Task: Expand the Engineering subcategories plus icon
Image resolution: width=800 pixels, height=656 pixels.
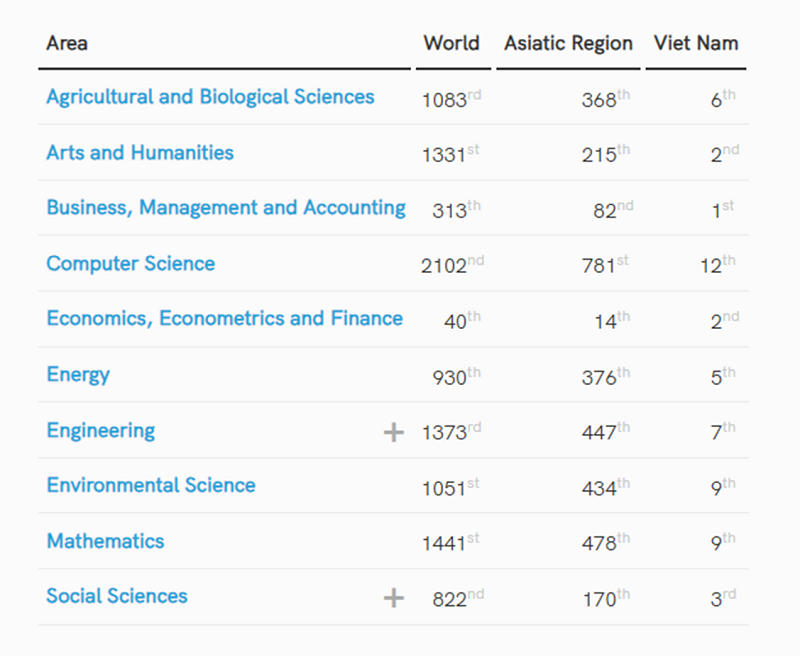Action: pos(394,432)
